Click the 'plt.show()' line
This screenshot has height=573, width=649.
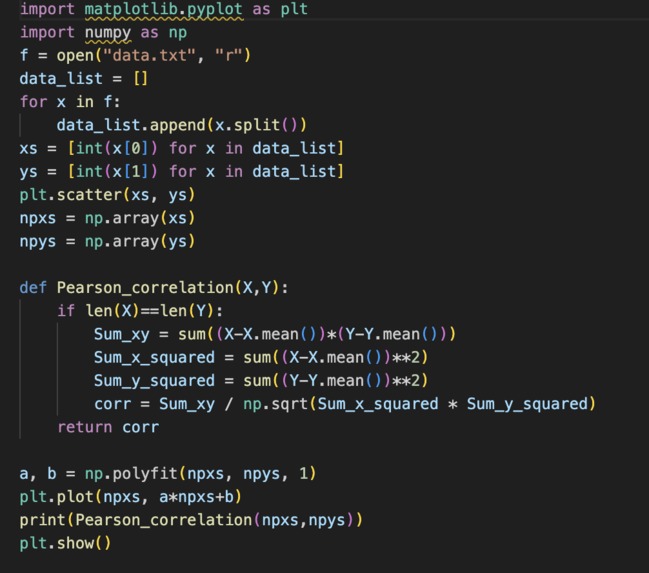pos(65,543)
